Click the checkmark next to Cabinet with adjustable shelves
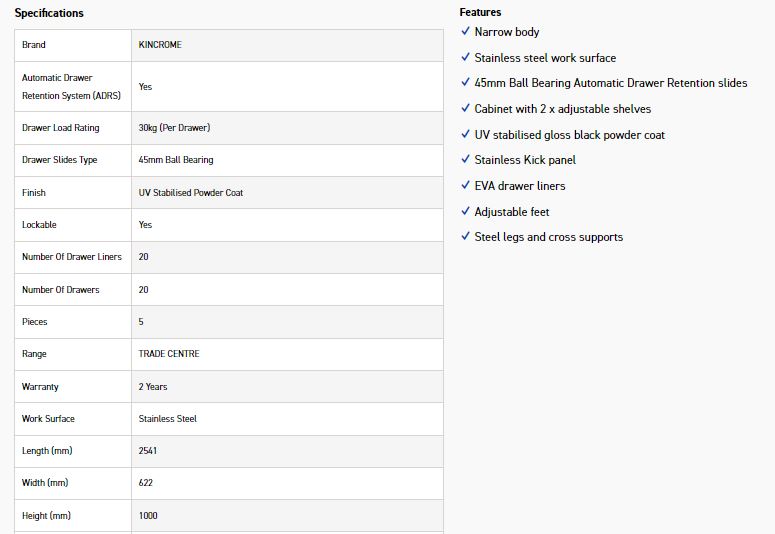Image resolution: width=775 pixels, height=534 pixels. [465, 108]
